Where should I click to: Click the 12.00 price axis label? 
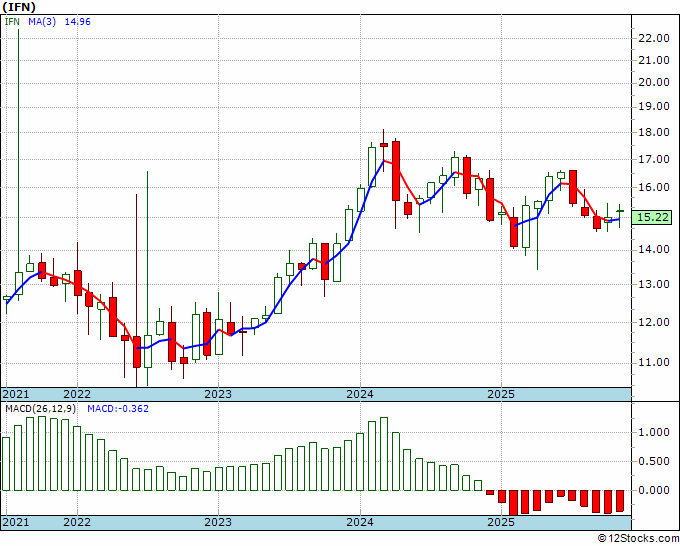click(x=654, y=322)
